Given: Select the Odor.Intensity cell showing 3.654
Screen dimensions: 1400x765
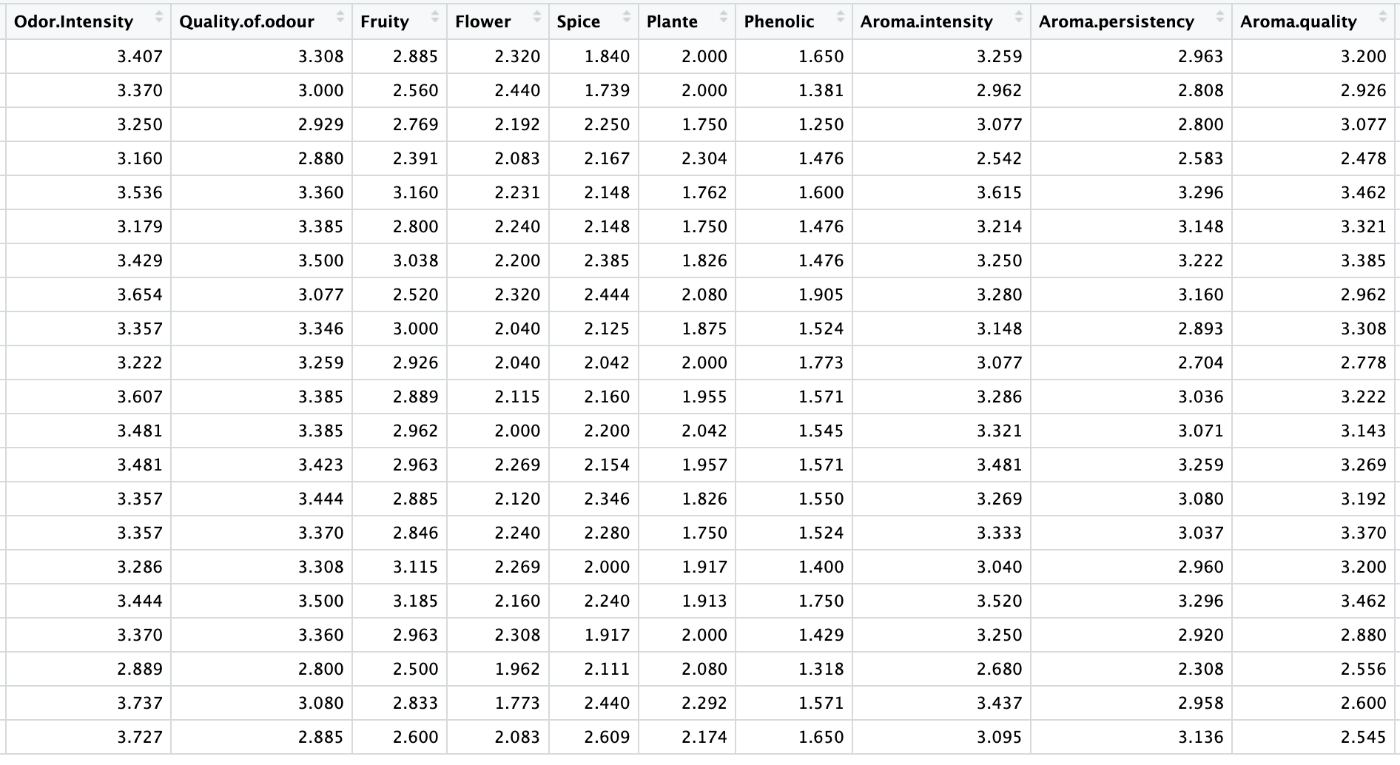Looking at the screenshot, I should pyautogui.click(x=139, y=295).
